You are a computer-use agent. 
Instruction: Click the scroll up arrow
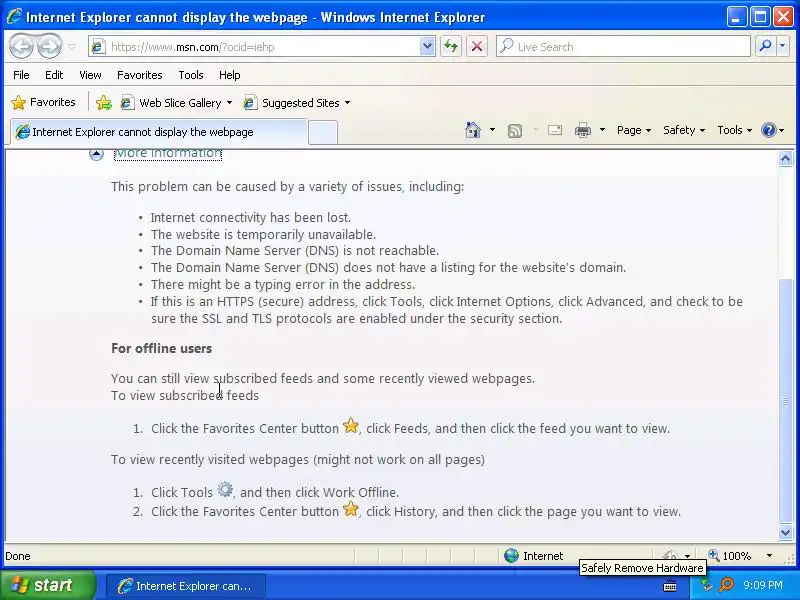pos(785,159)
